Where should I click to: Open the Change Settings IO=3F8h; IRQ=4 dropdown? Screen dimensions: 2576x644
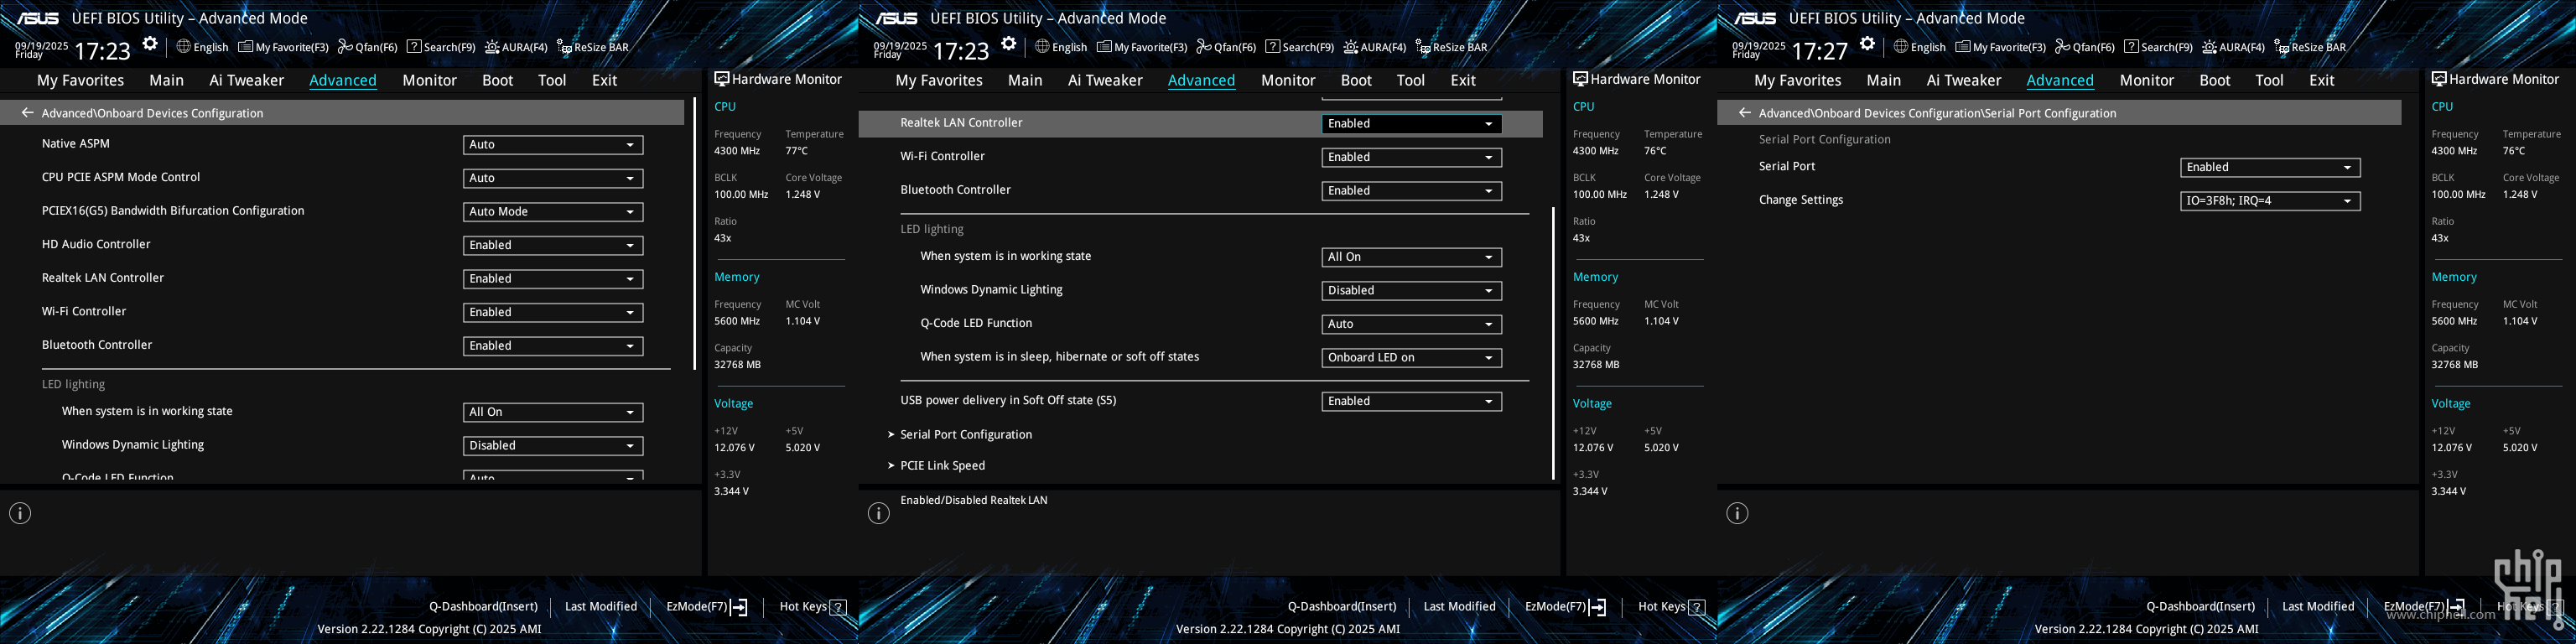click(2270, 201)
